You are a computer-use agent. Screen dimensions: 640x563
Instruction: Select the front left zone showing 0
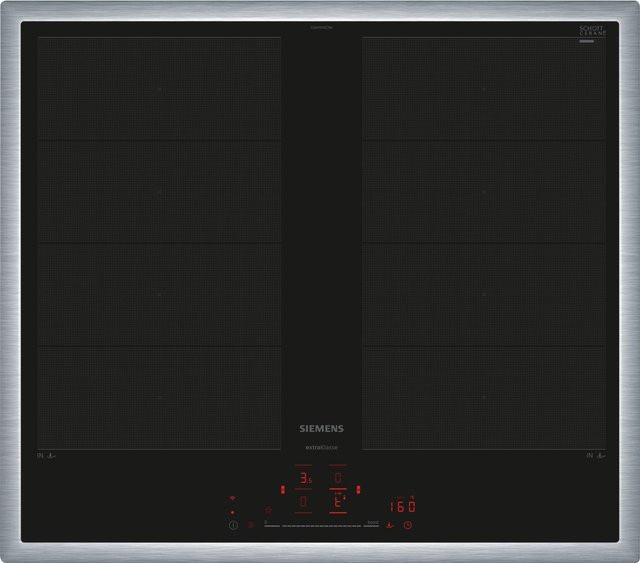coord(303,501)
